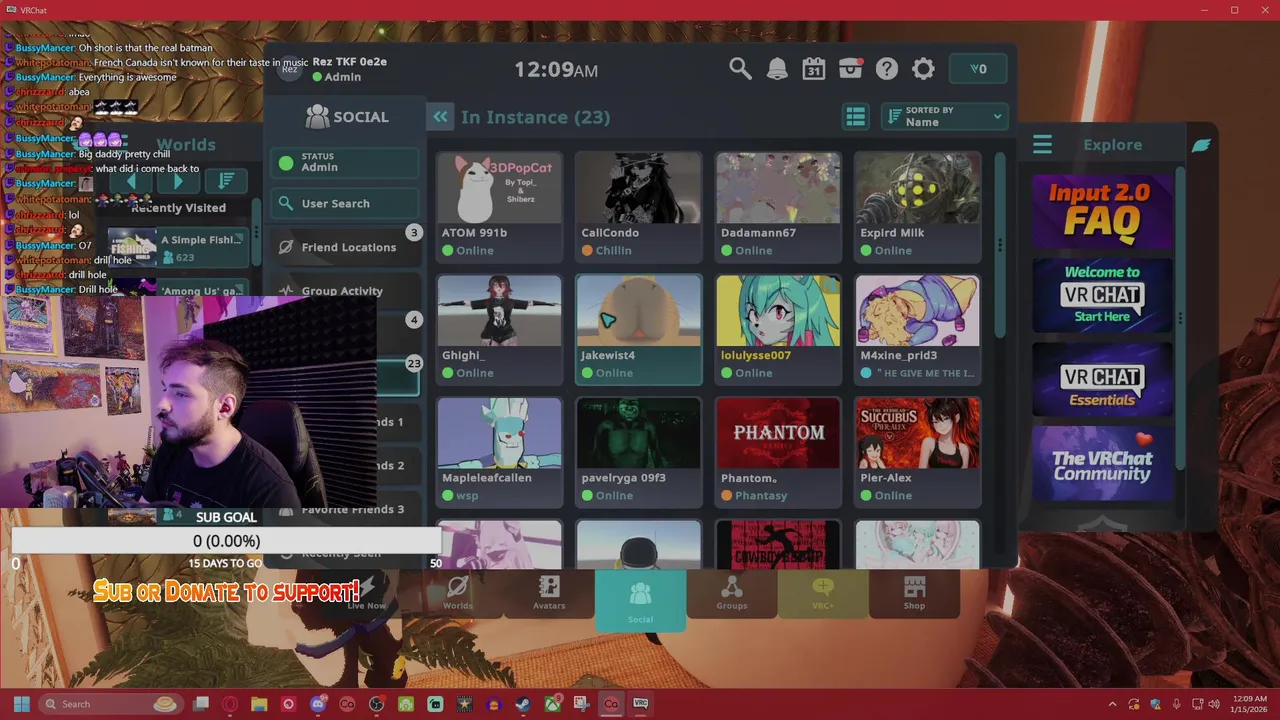The height and width of the screenshot is (720, 1280).
Task: Open Ghighi_ user card
Action: pos(499,329)
